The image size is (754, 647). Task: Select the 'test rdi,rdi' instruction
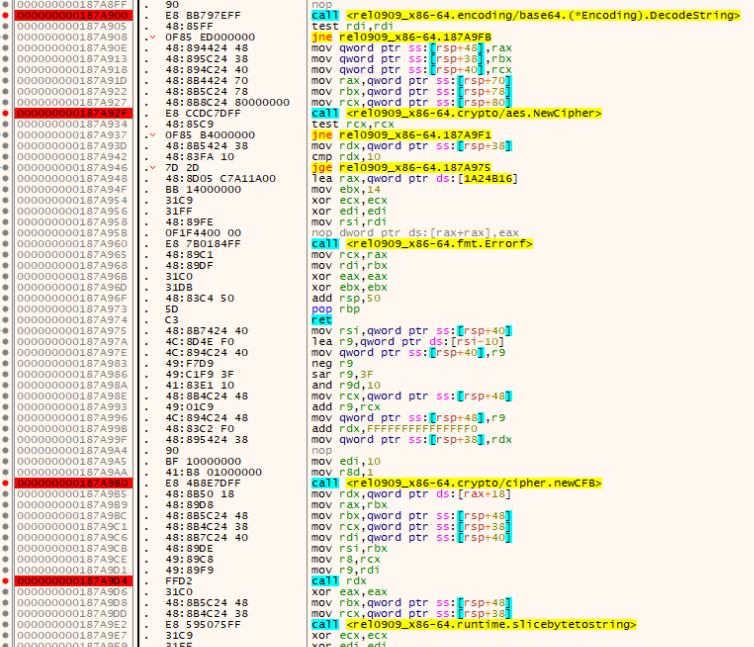point(352,26)
